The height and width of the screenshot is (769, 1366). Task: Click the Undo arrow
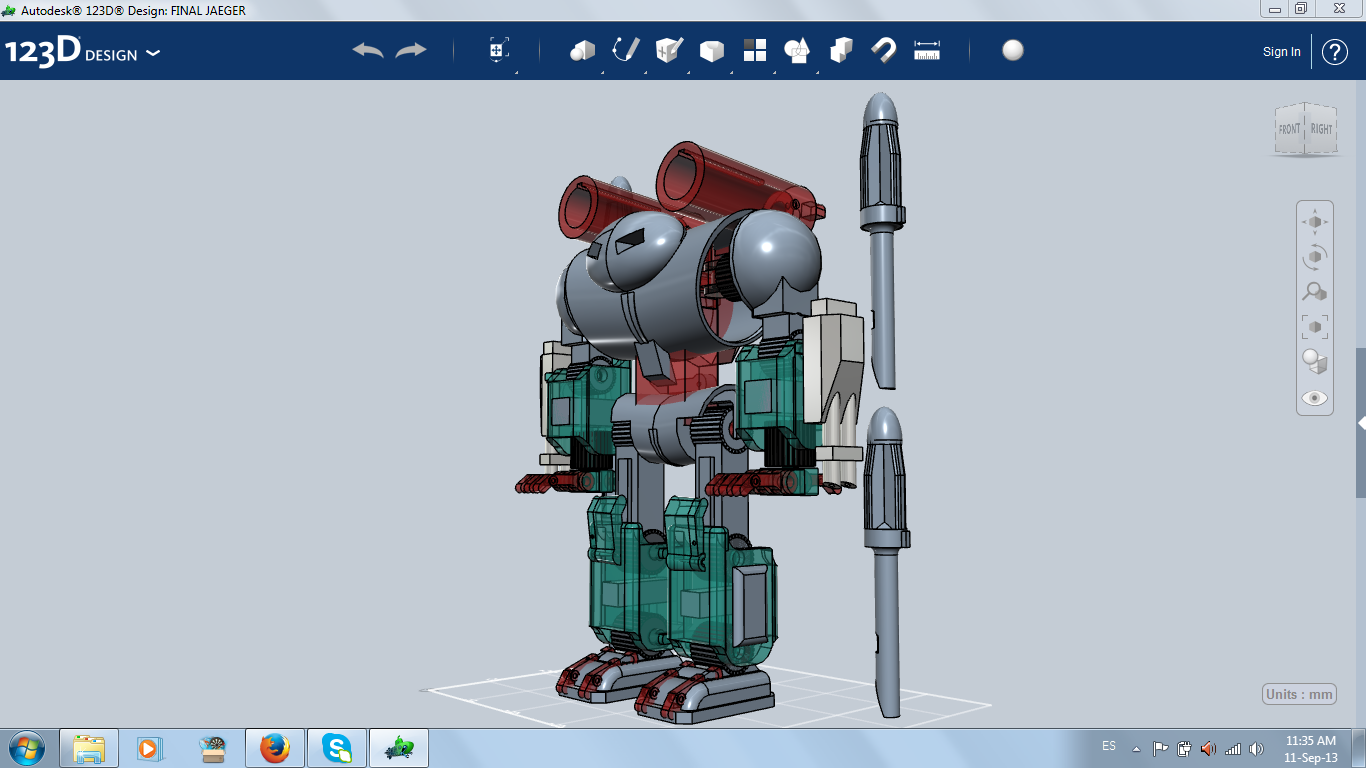point(365,48)
